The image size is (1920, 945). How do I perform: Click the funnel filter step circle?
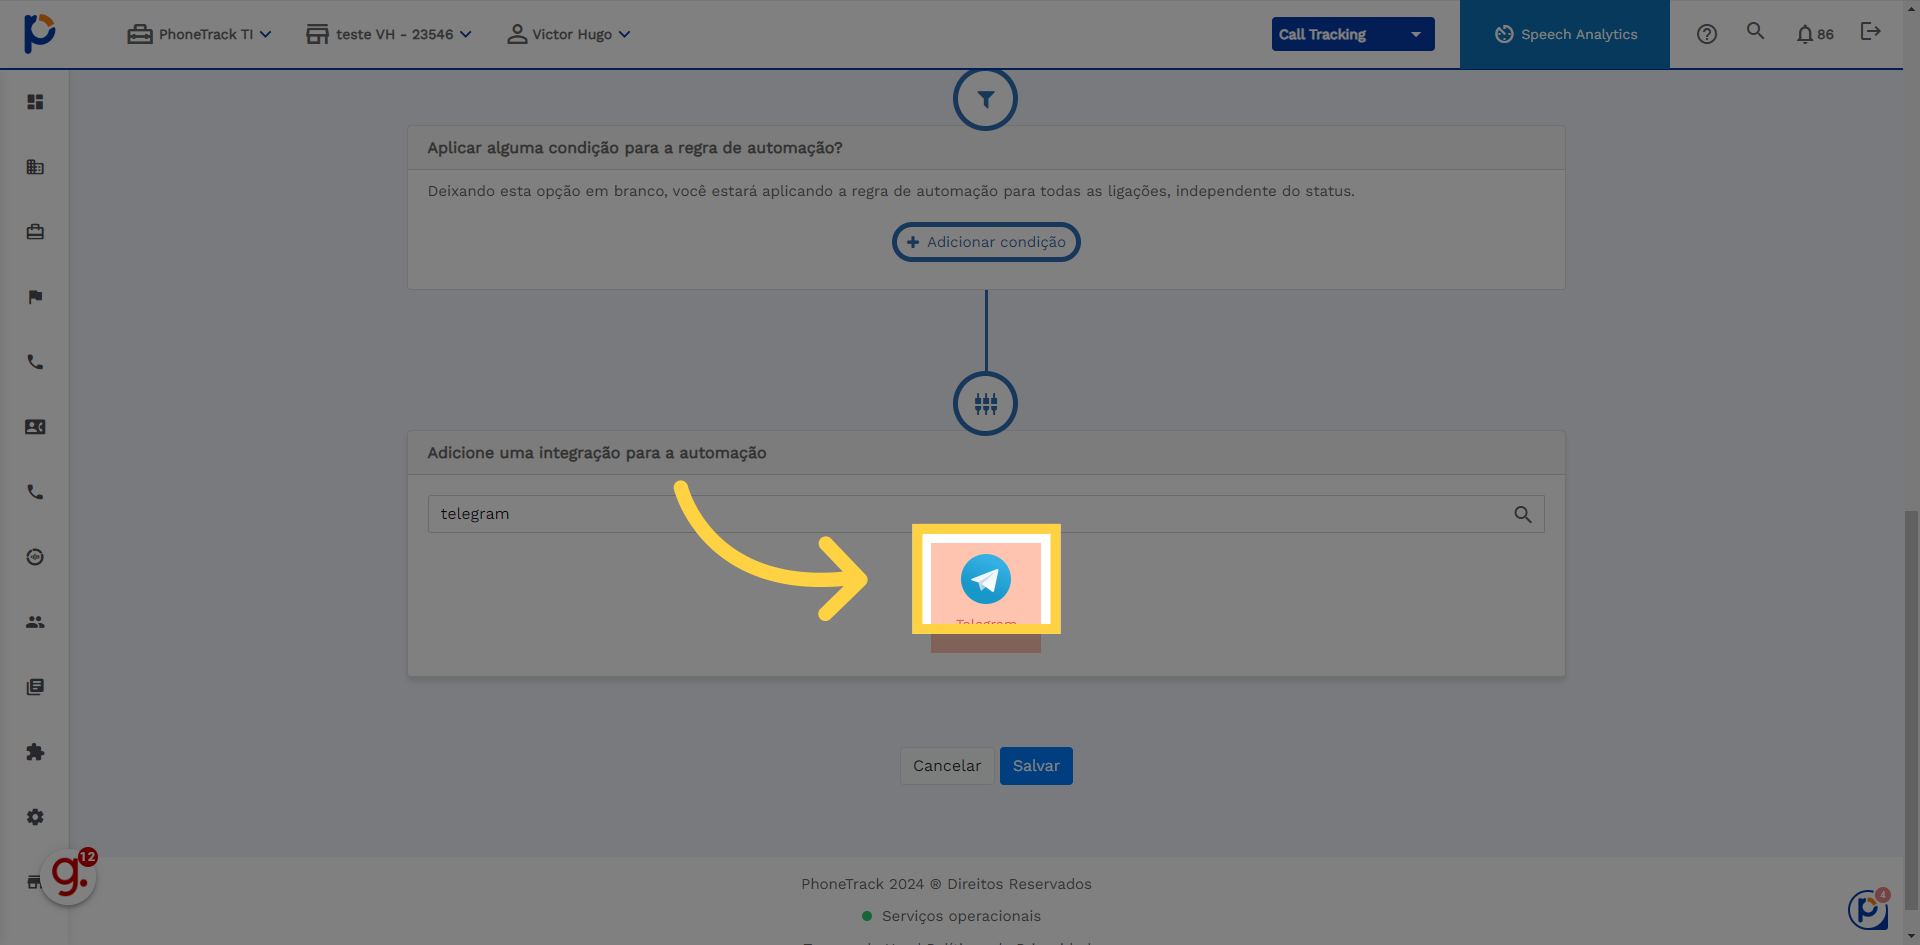coord(985,99)
